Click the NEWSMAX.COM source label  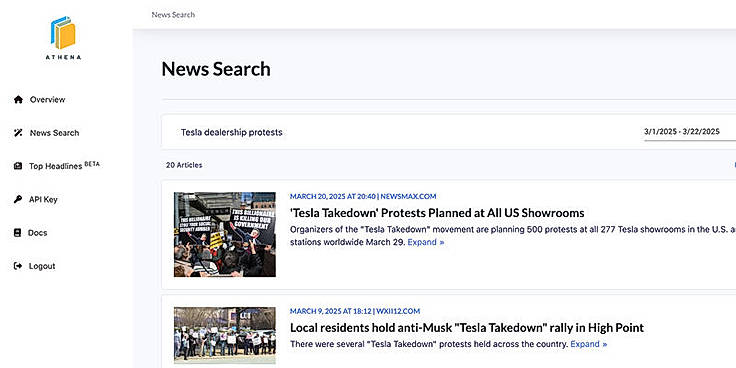(408, 196)
